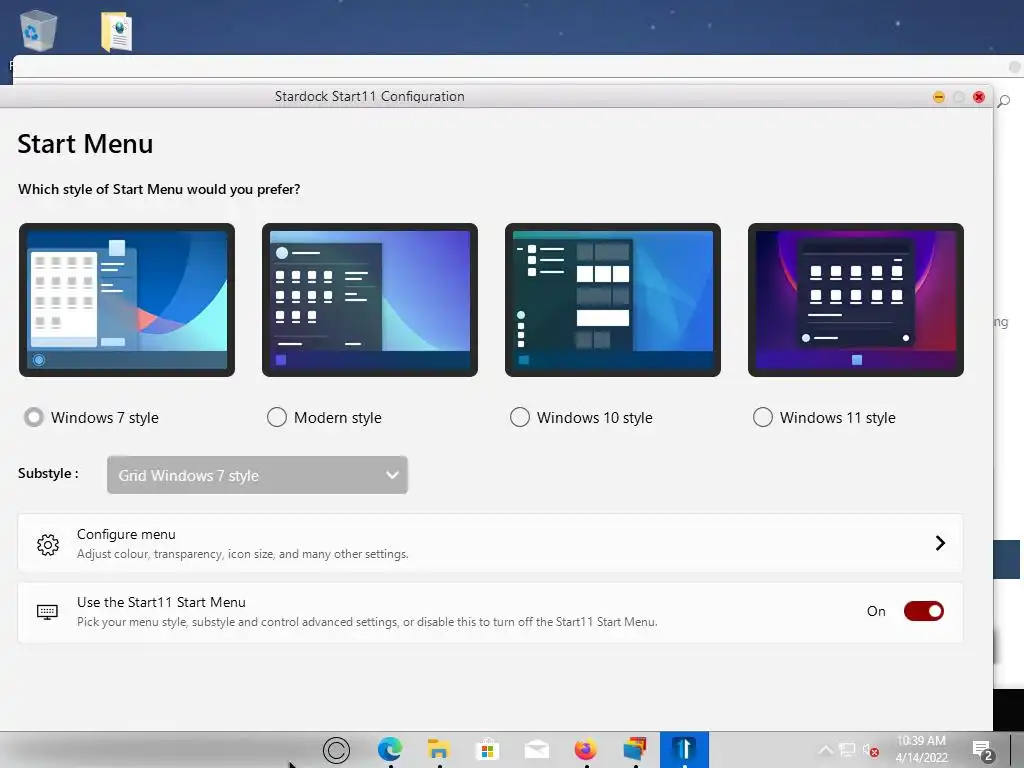Click the Modern style preview thumbnail
The width and height of the screenshot is (1024, 768).
click(x=370, y=300)
